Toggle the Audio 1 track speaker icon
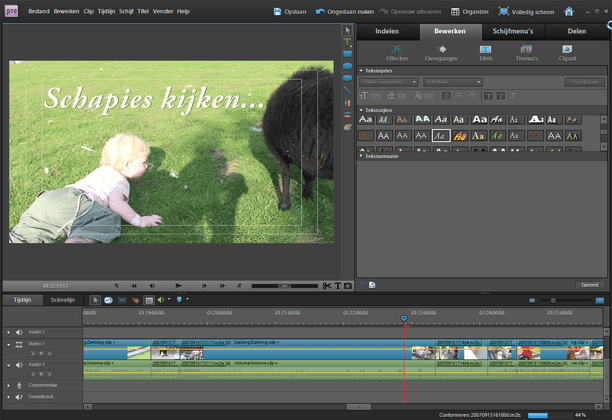 [20, 365]
